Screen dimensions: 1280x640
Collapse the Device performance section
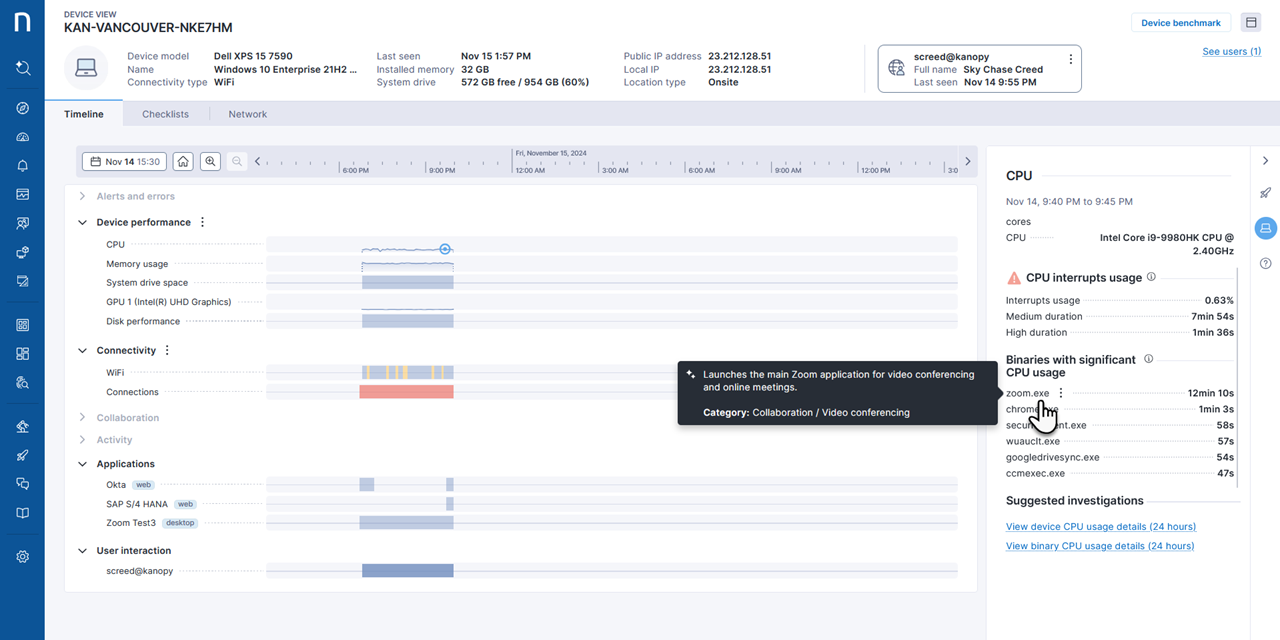[x=83, y=222]
